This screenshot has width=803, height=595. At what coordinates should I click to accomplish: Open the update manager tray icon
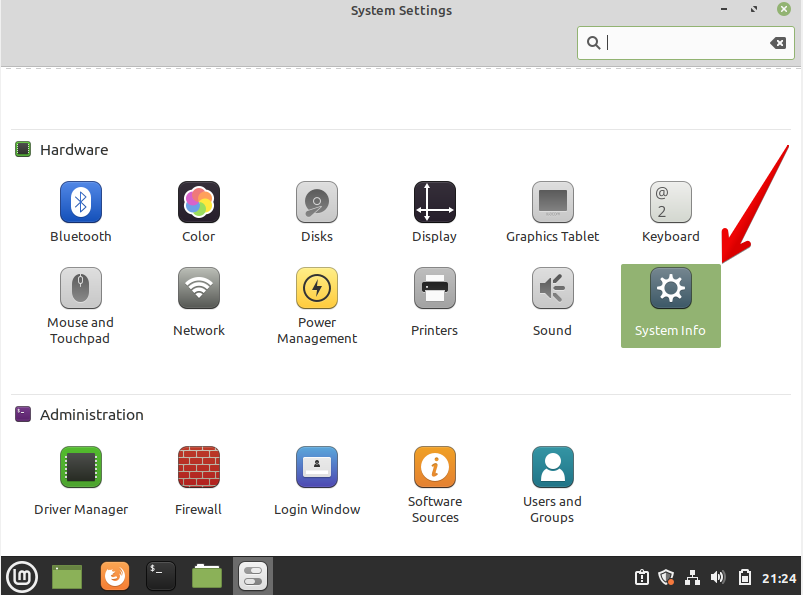[642, 578]
